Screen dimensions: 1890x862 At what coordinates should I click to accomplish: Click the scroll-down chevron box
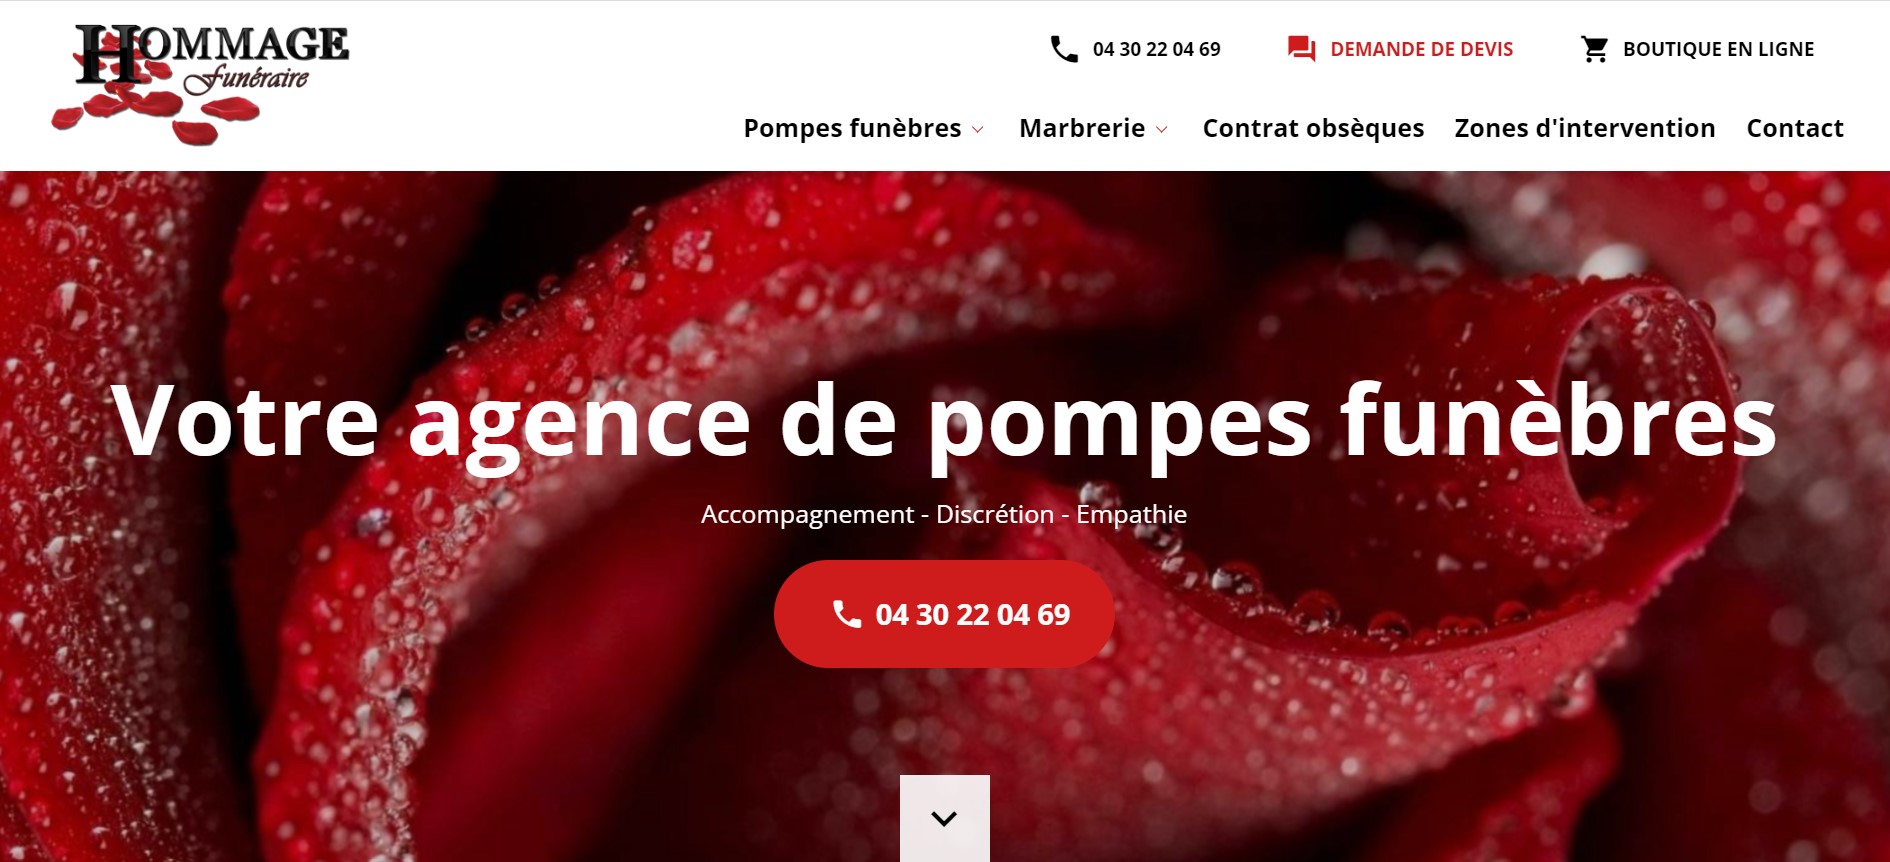tap(944, 818)
